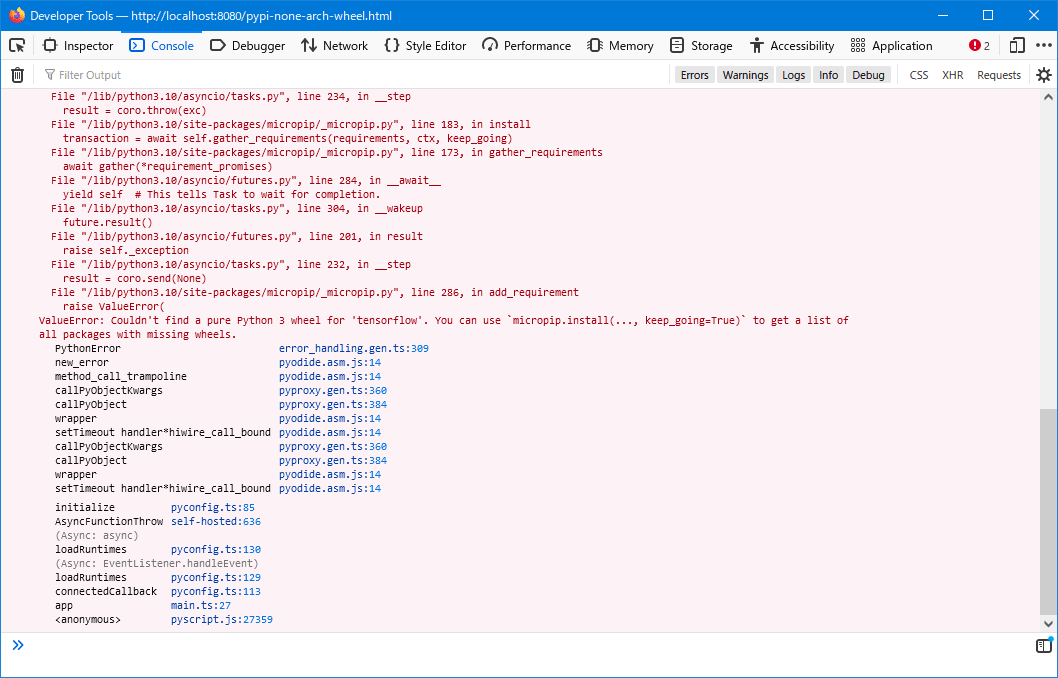
Task: Click the AsyncFunctionThrow stack frame
Action: [109, 521]
